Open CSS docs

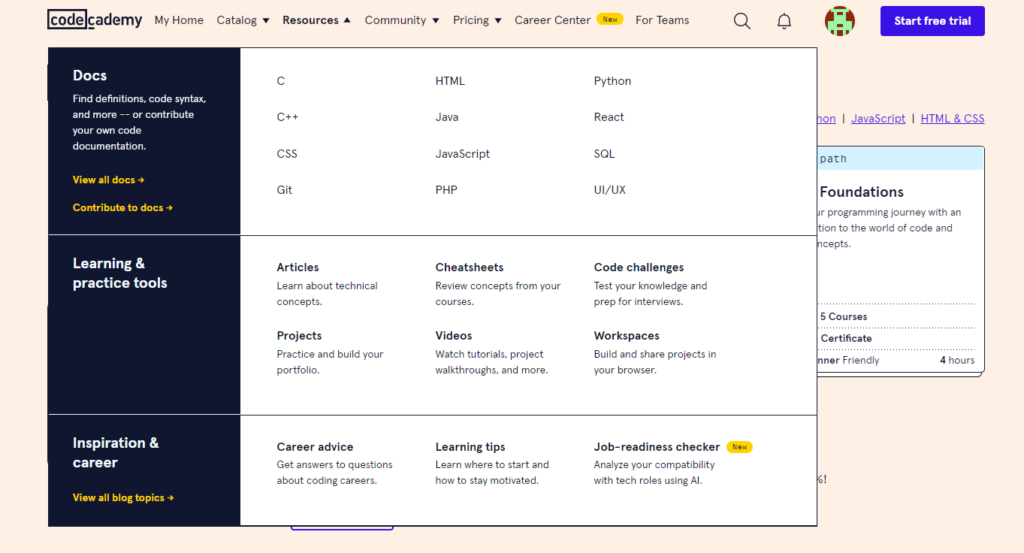(287, 154)
